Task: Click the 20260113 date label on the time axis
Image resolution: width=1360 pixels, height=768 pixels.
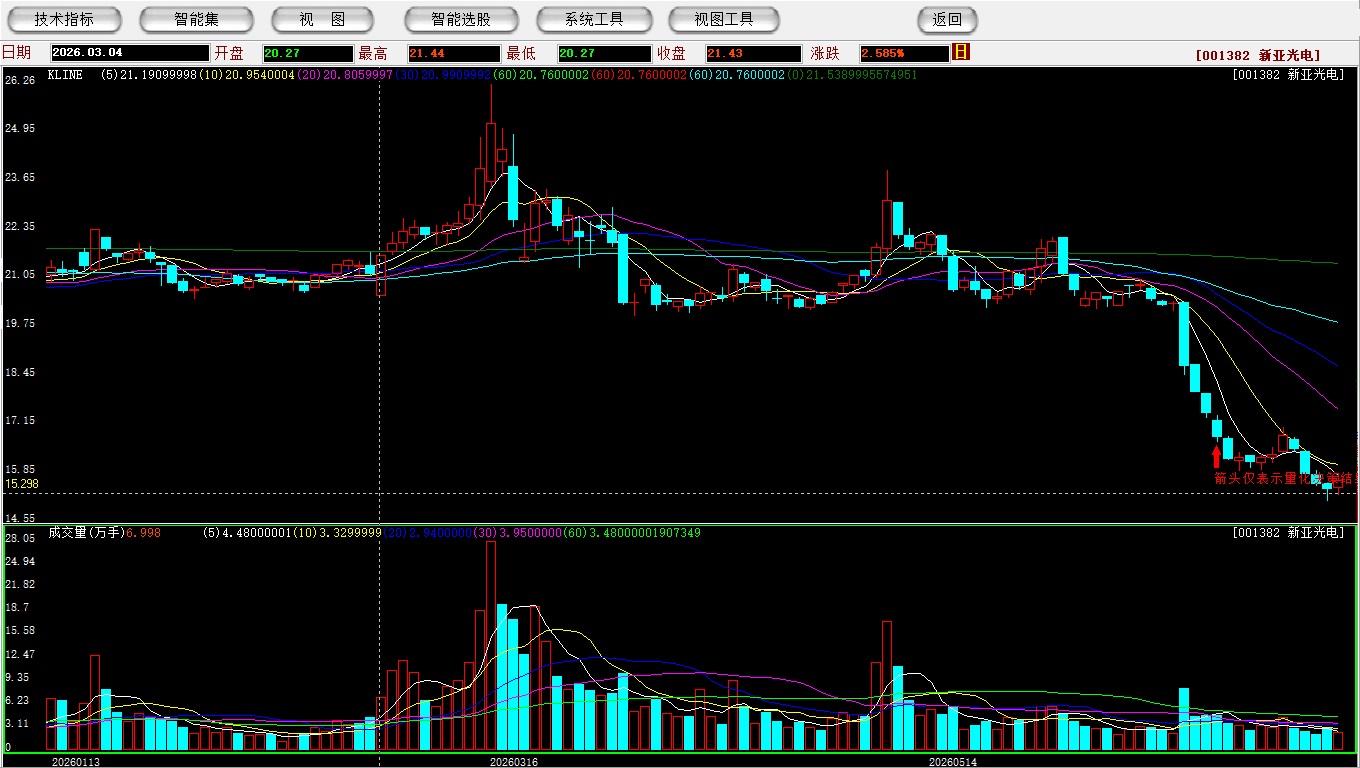Action: (76, 762)
